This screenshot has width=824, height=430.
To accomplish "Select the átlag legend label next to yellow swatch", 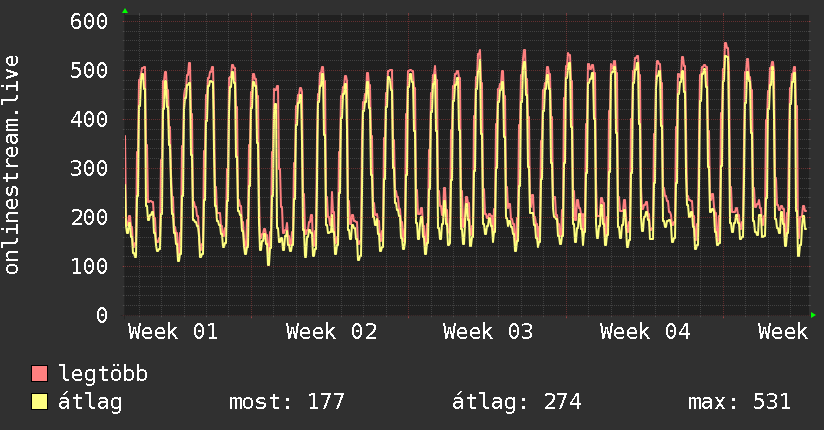I will 91,402.
